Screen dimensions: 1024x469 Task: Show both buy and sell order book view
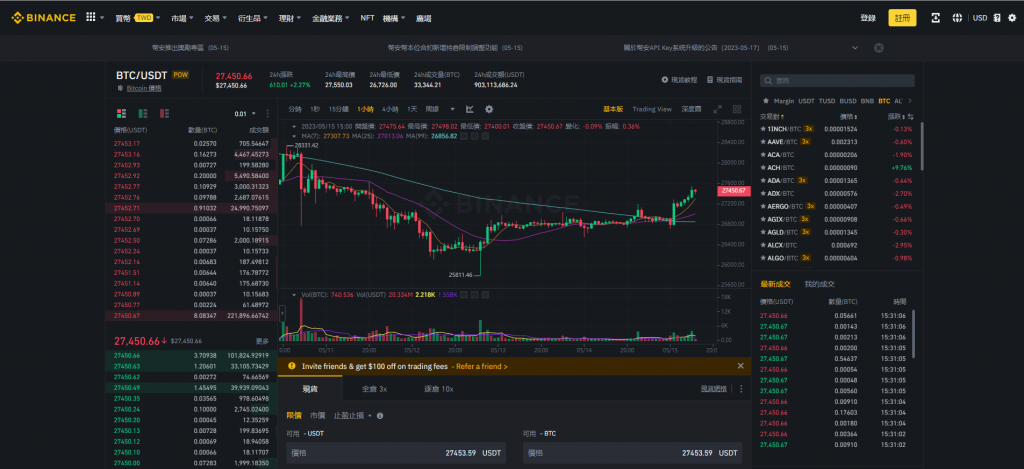[121, 113]
